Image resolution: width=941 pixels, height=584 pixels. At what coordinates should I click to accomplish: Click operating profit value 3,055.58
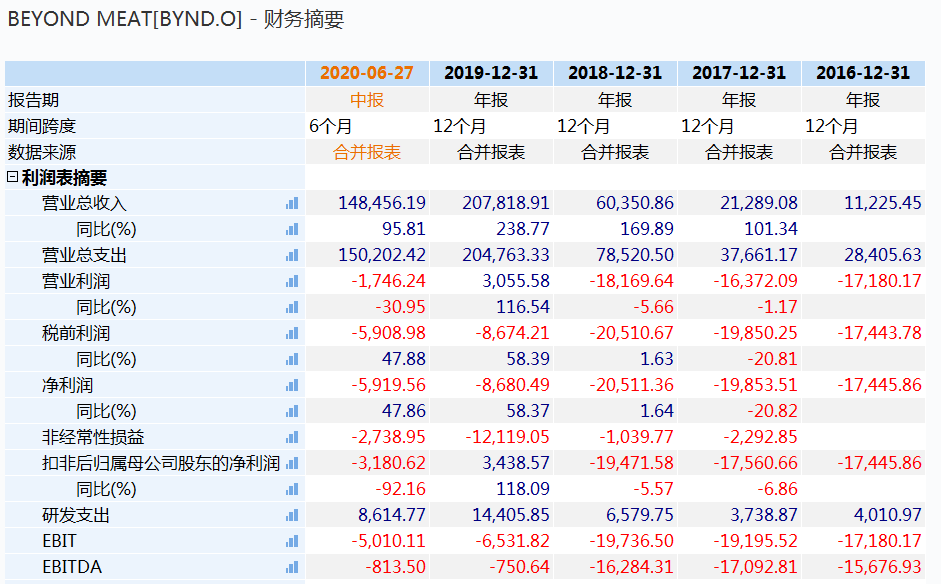coord(516,281)
